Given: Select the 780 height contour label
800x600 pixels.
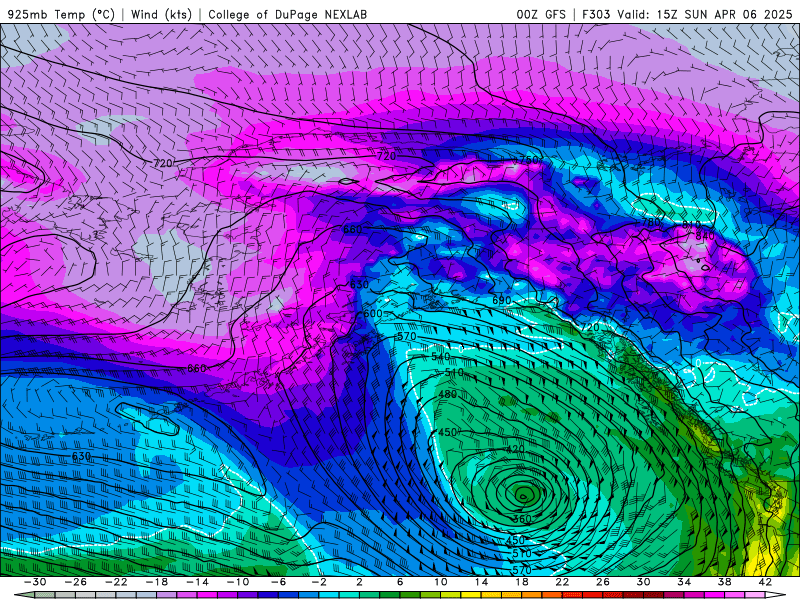Looking at the screenshot, I should 651,222.
